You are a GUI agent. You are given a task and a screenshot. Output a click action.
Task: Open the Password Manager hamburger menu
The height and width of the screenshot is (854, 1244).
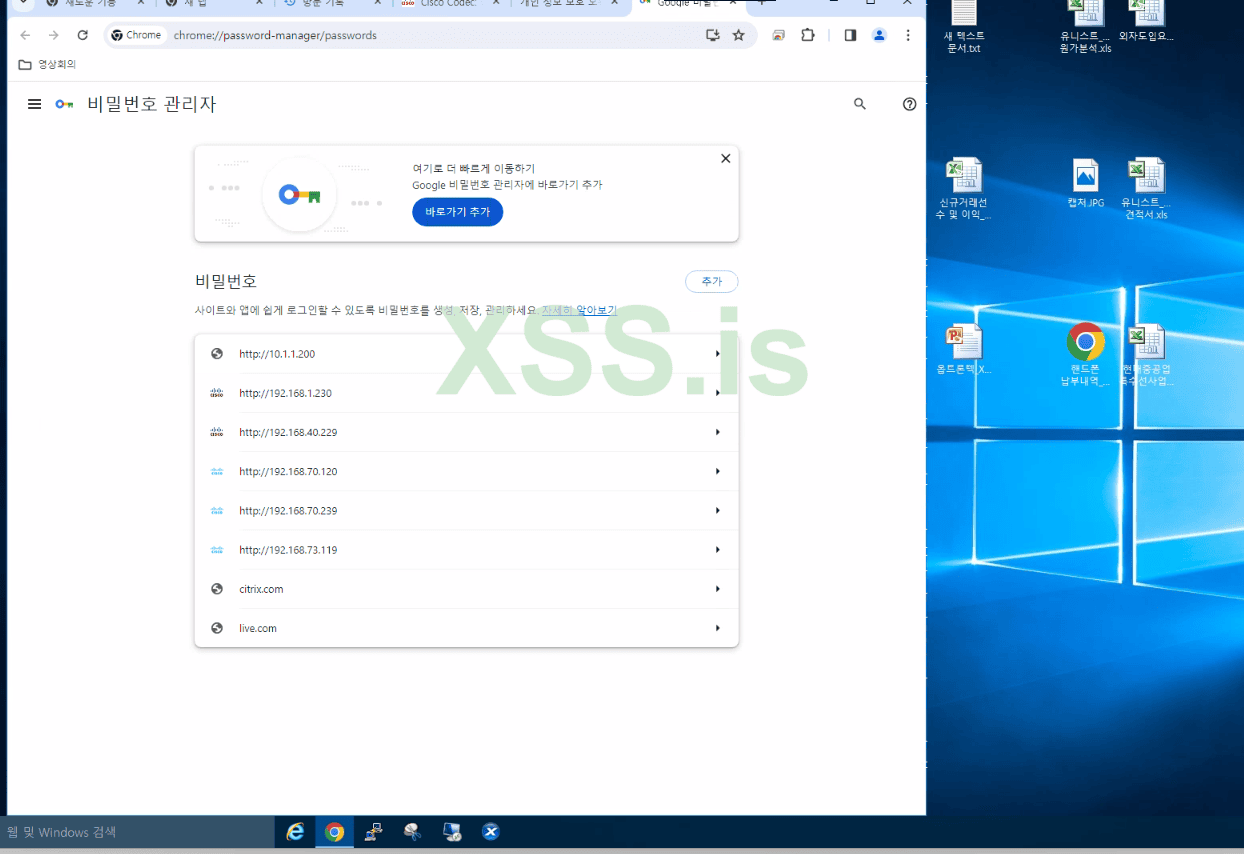point(35,104)
